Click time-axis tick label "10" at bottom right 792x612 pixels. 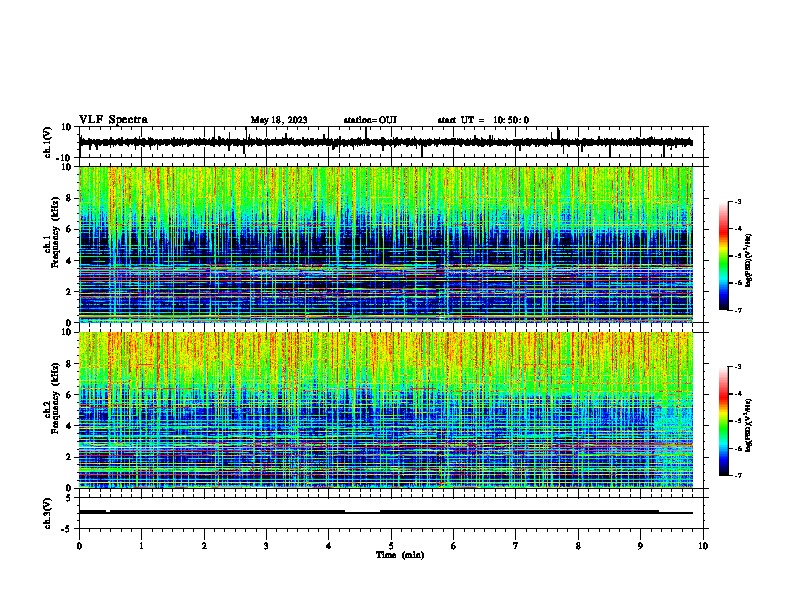pyautogui.click(x=703, y=546)
